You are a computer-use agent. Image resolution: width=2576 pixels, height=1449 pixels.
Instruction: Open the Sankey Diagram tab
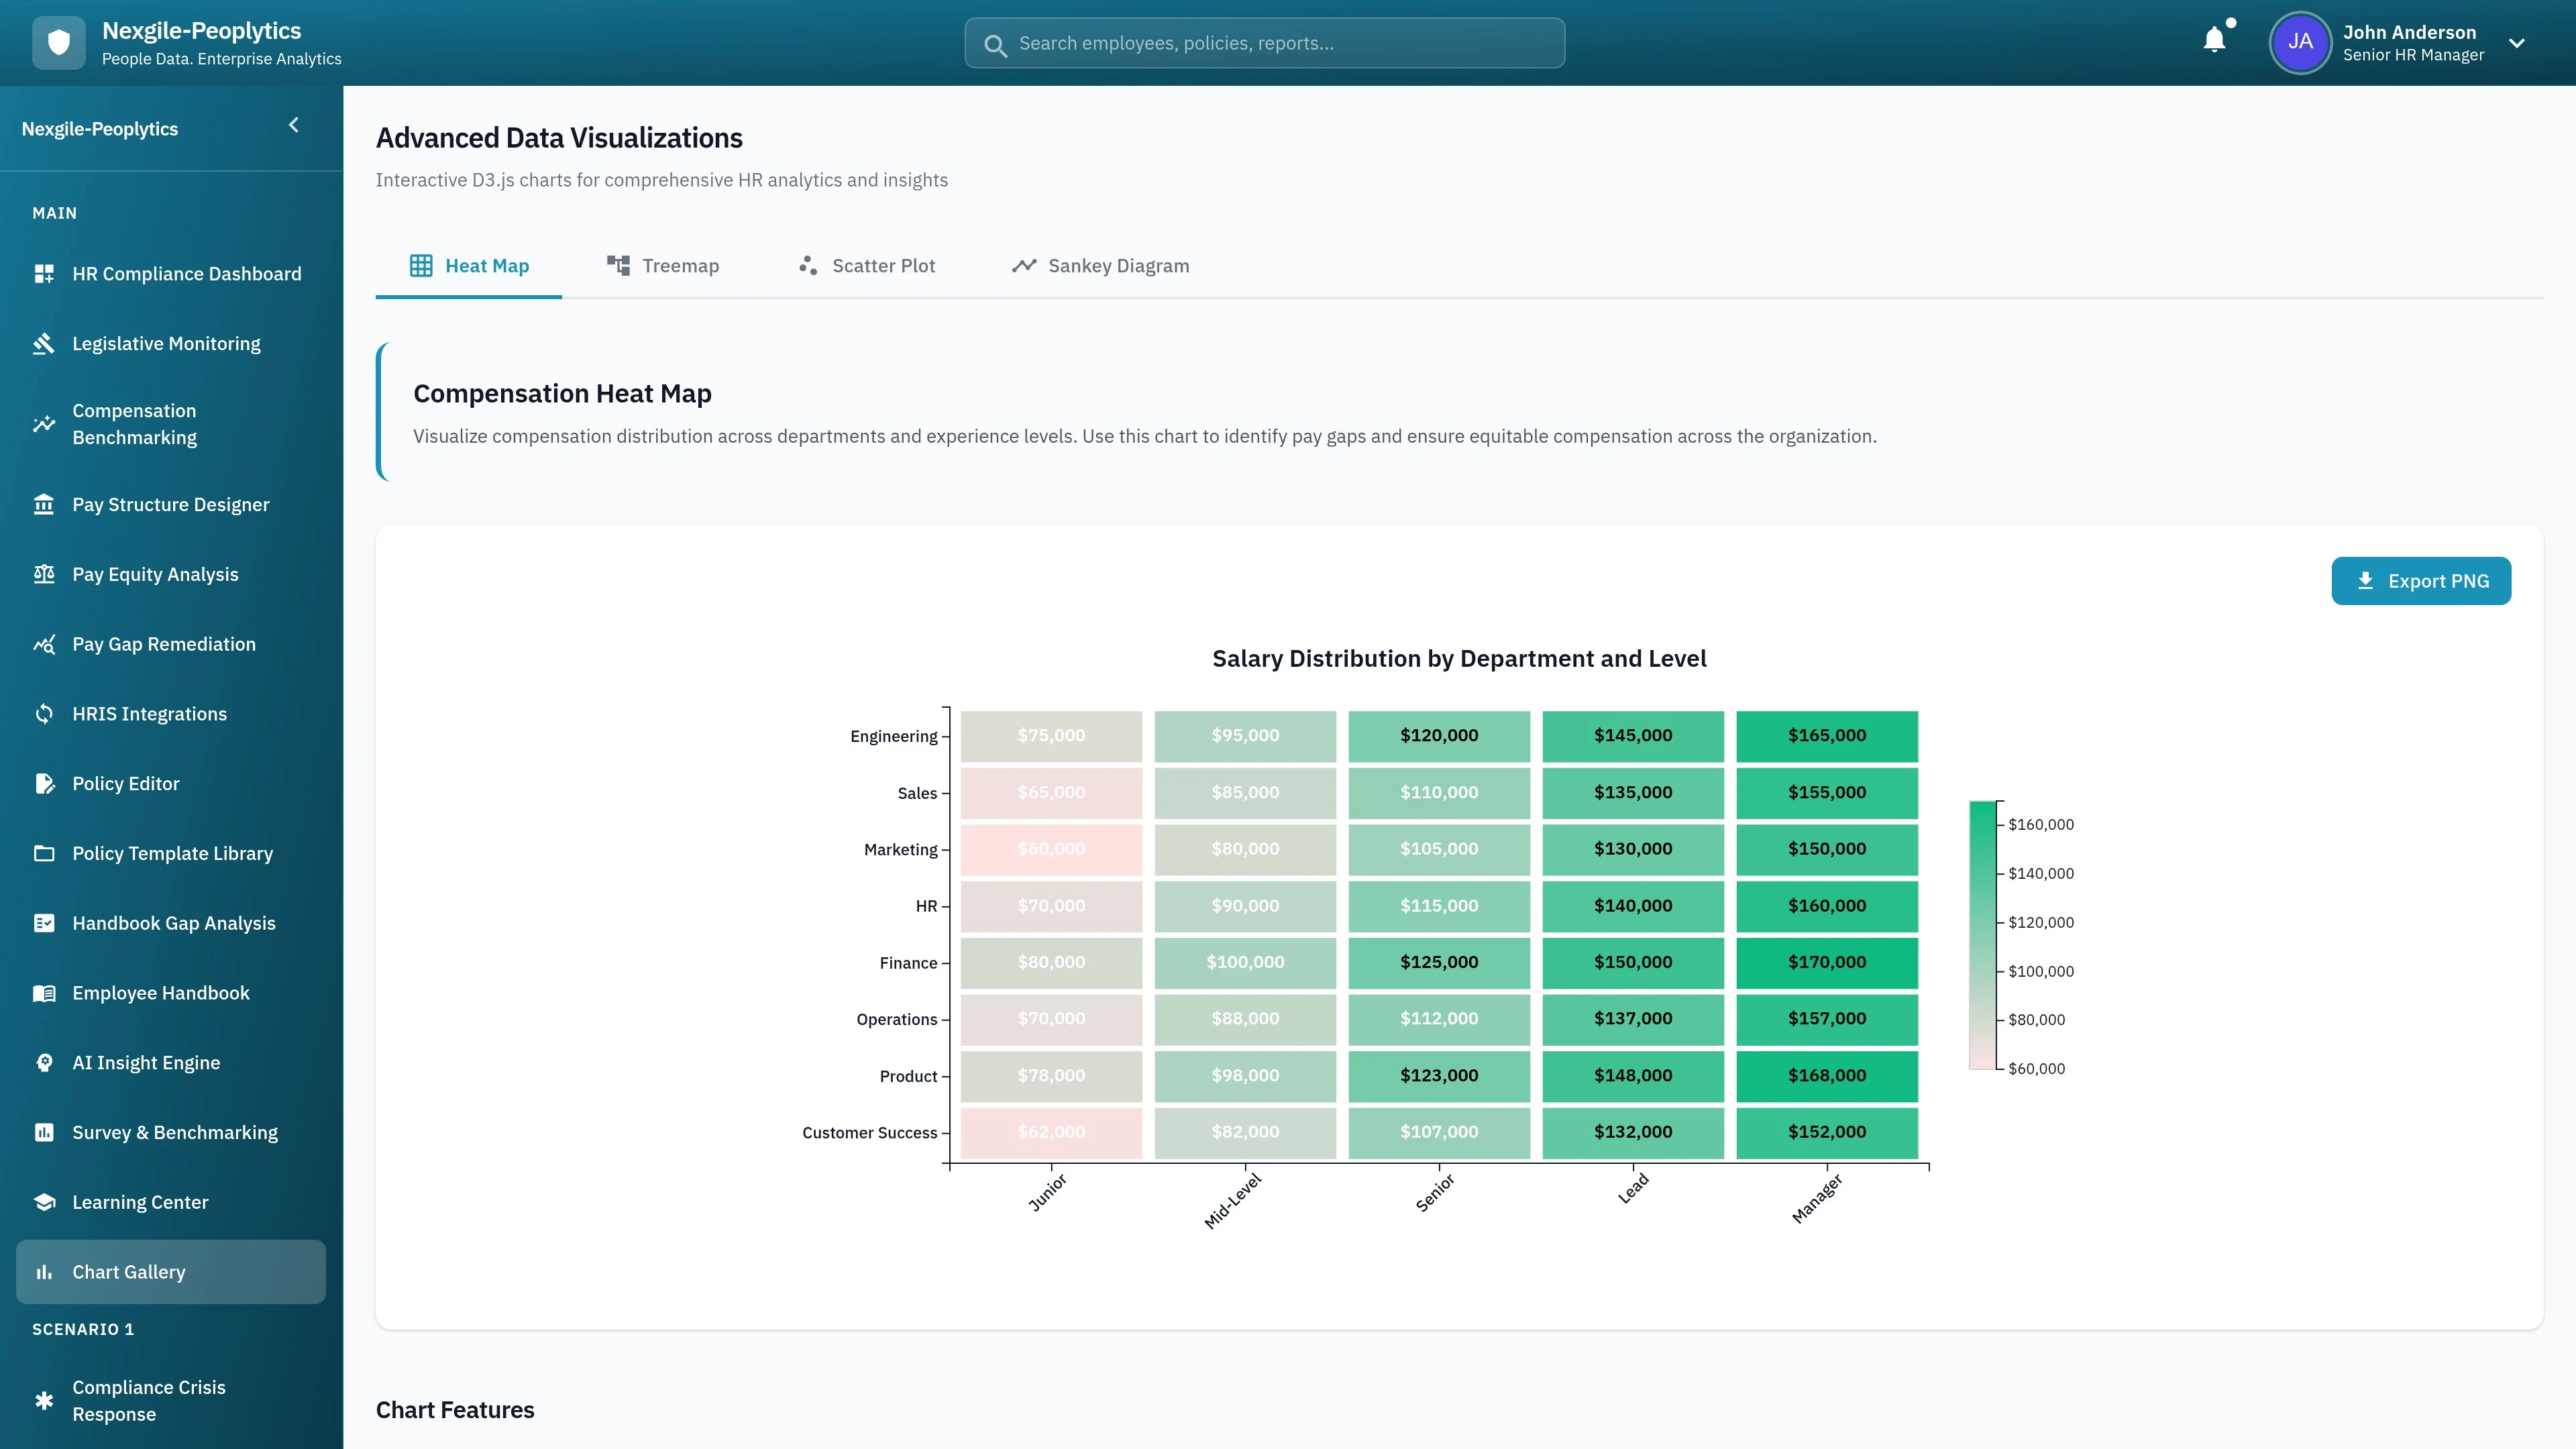coord(1100,266)
